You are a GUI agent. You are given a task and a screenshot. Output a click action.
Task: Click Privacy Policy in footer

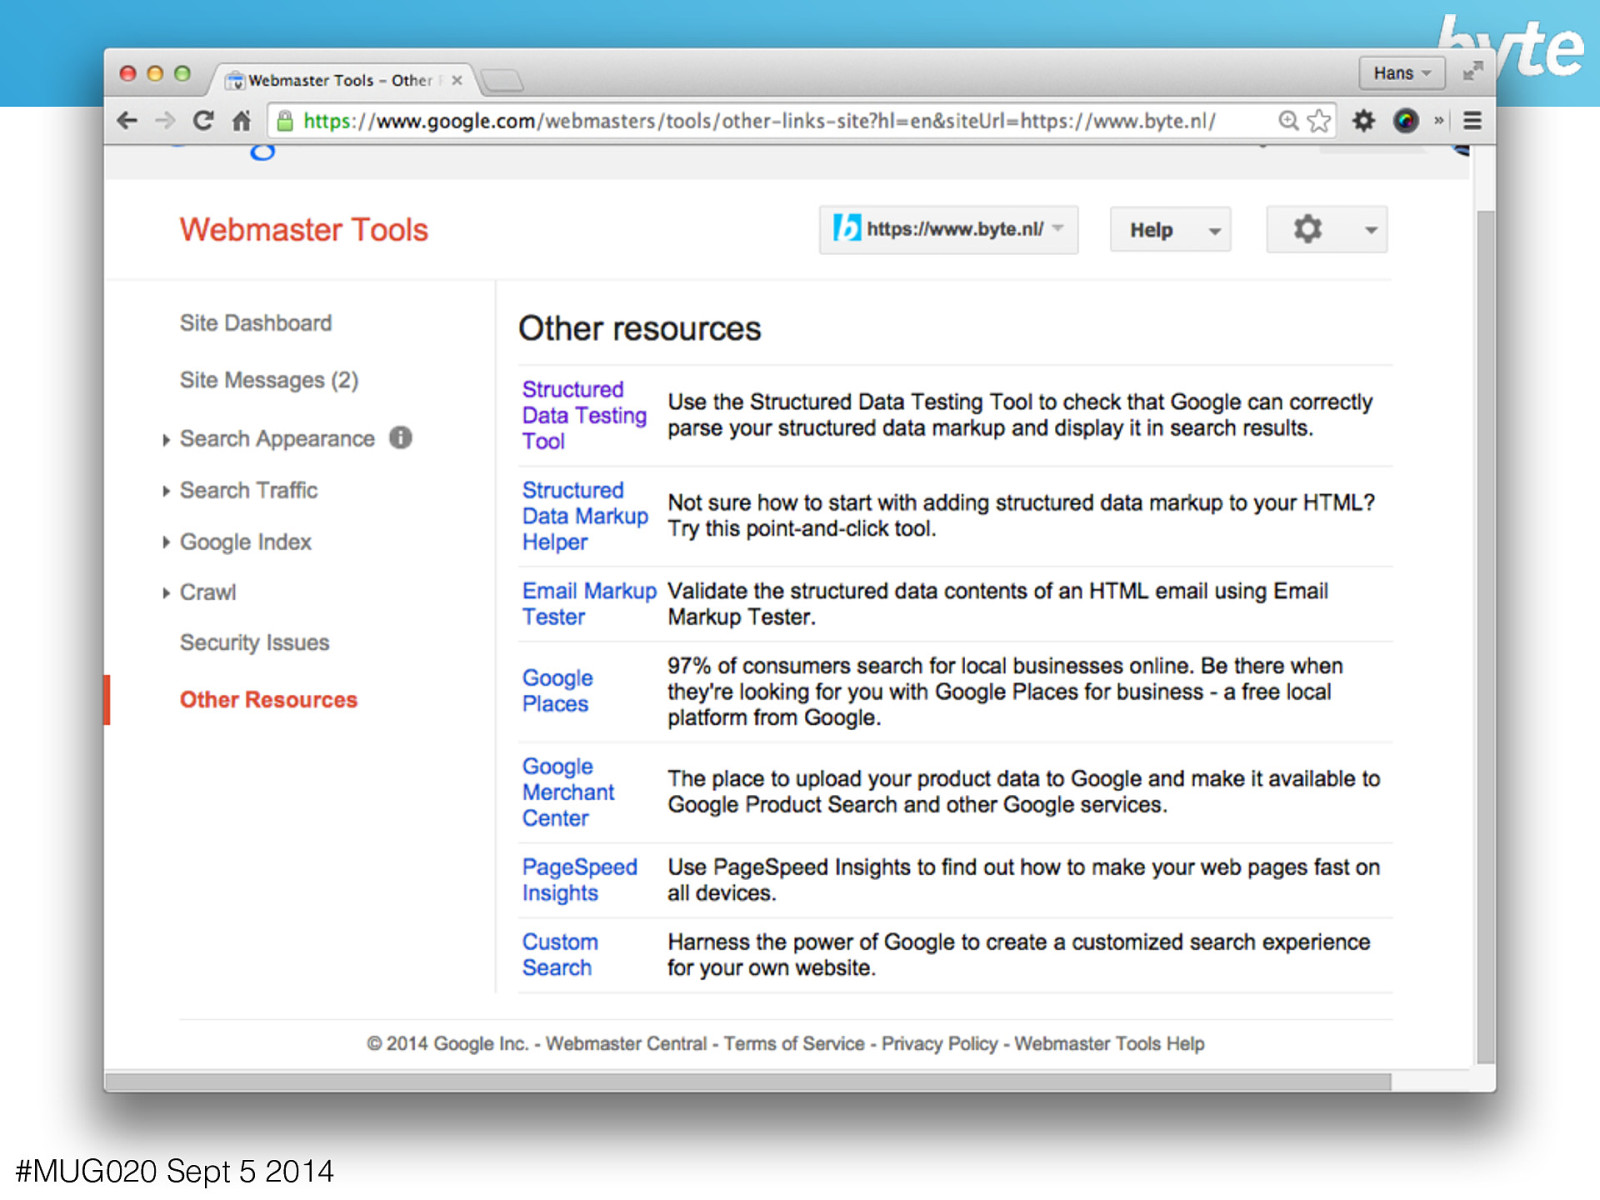(939, 1043)
